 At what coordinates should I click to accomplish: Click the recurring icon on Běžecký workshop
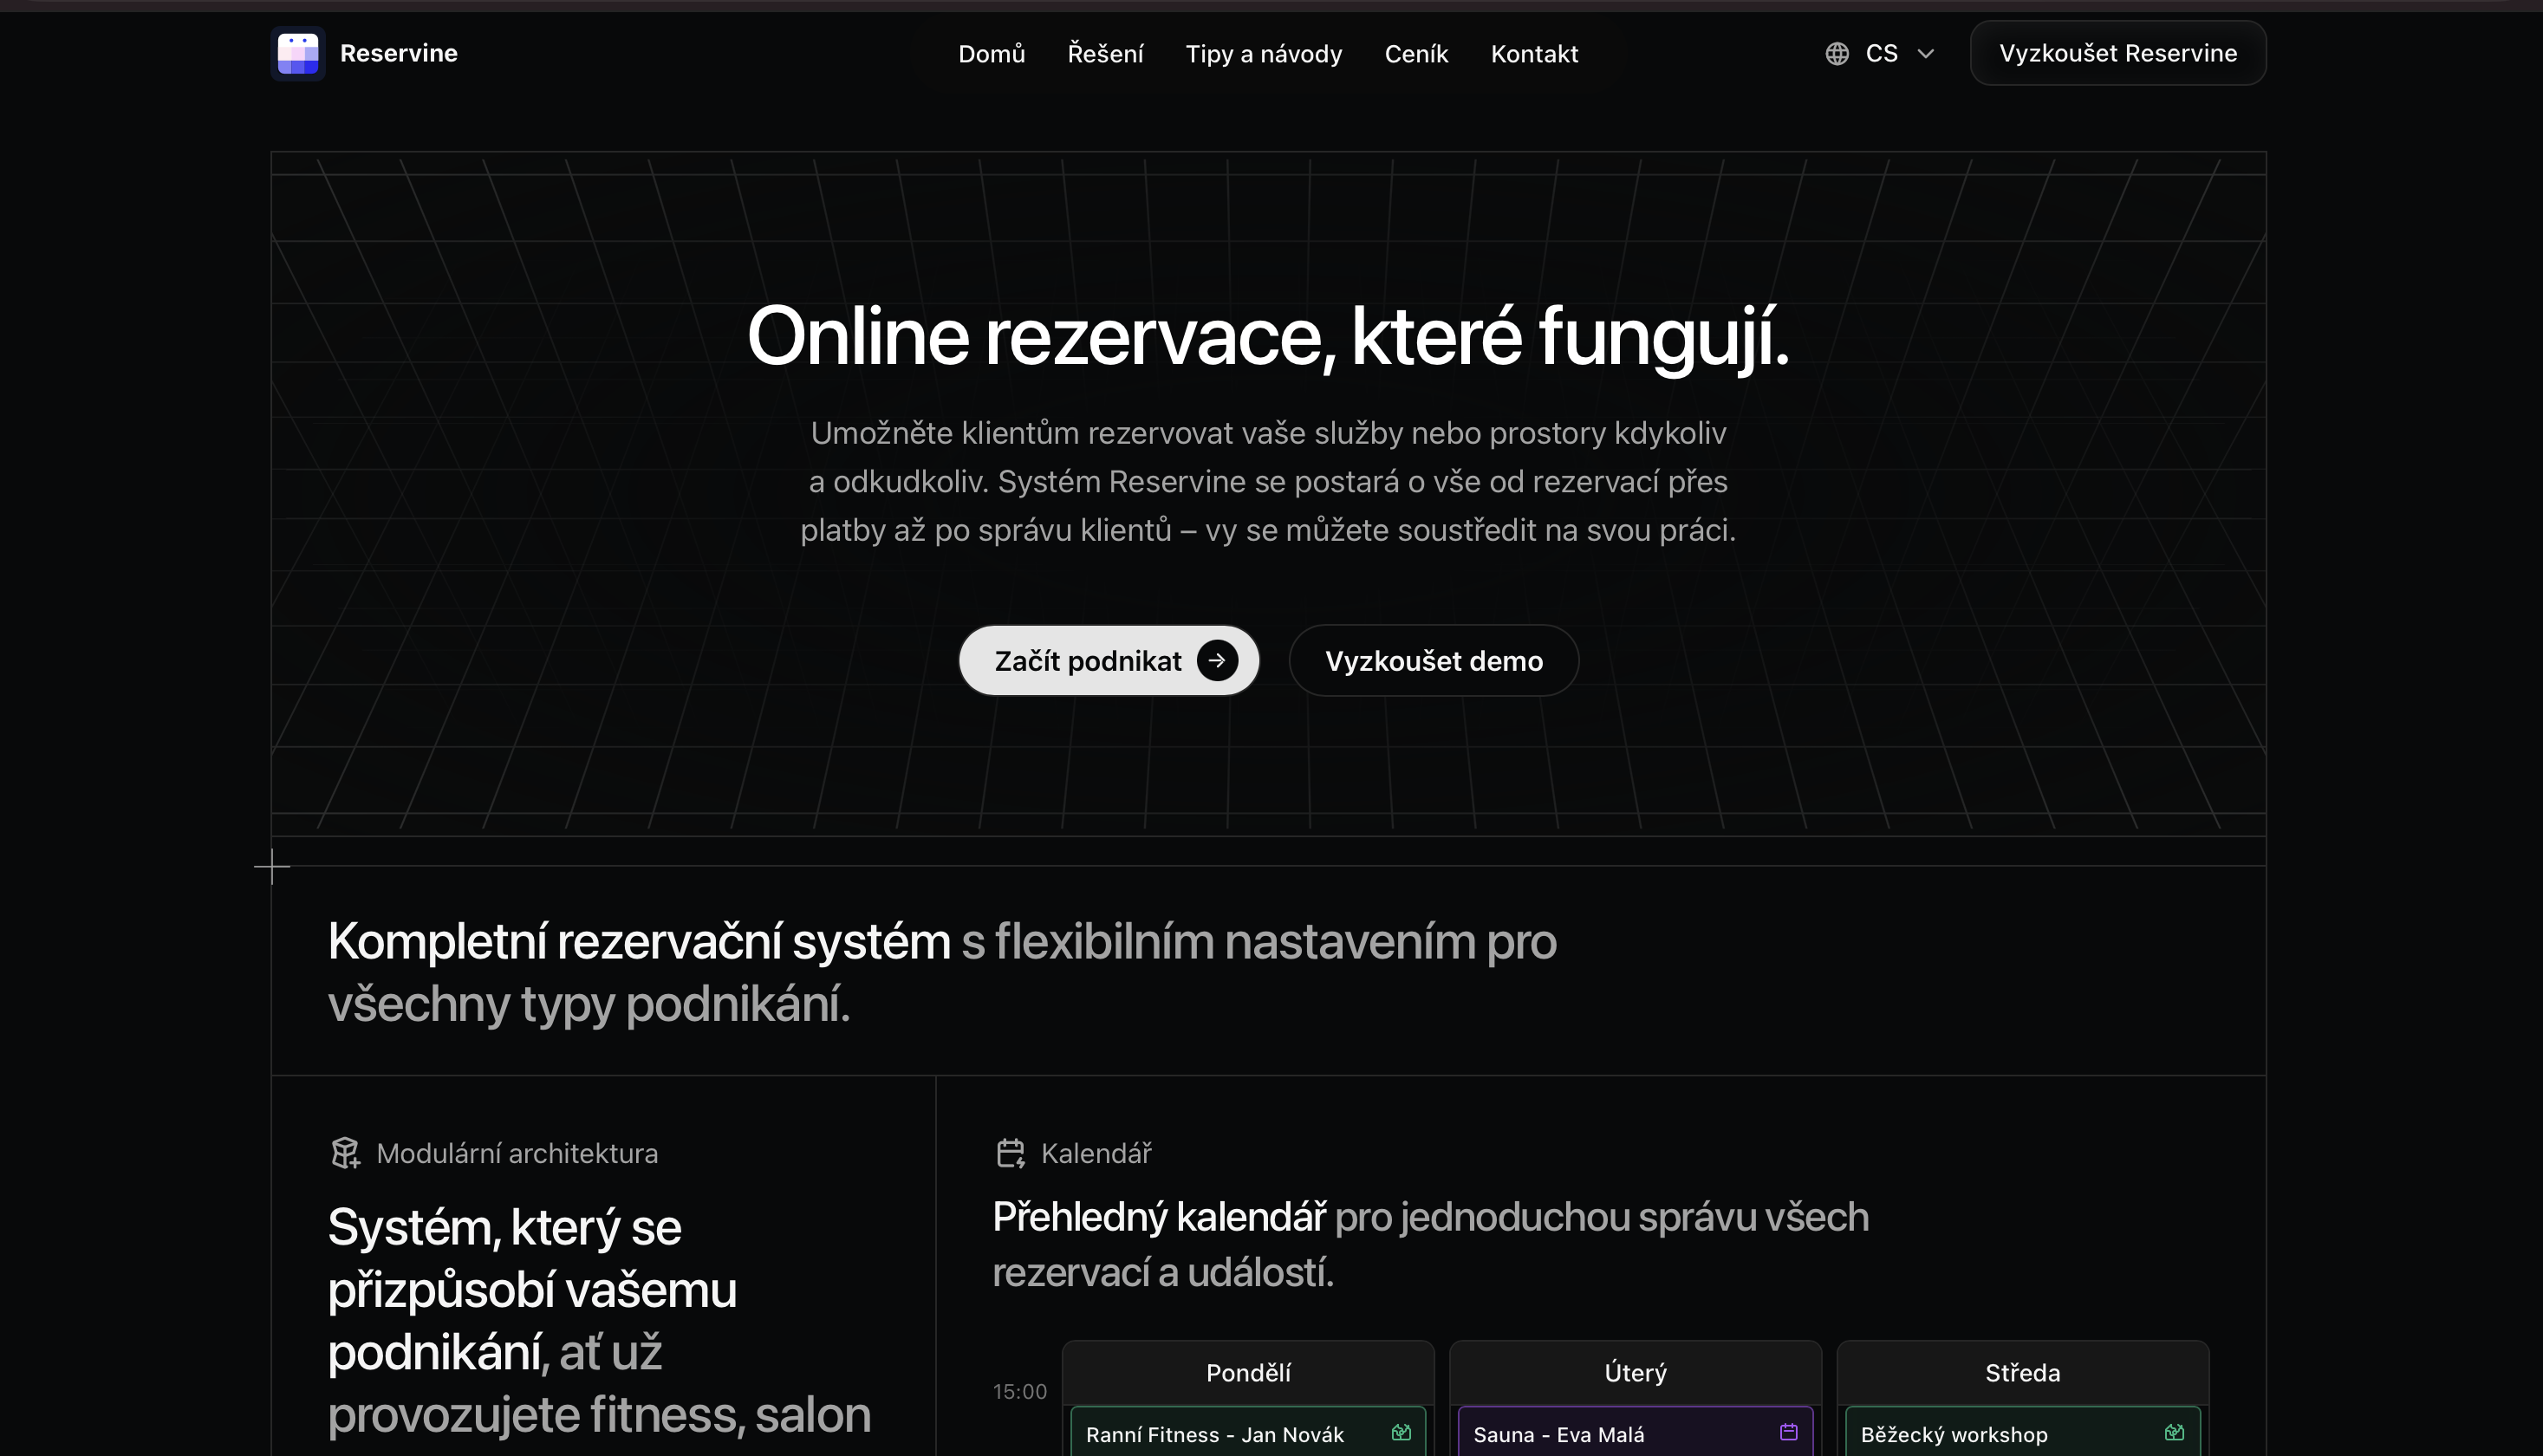click(2176, 1431)
